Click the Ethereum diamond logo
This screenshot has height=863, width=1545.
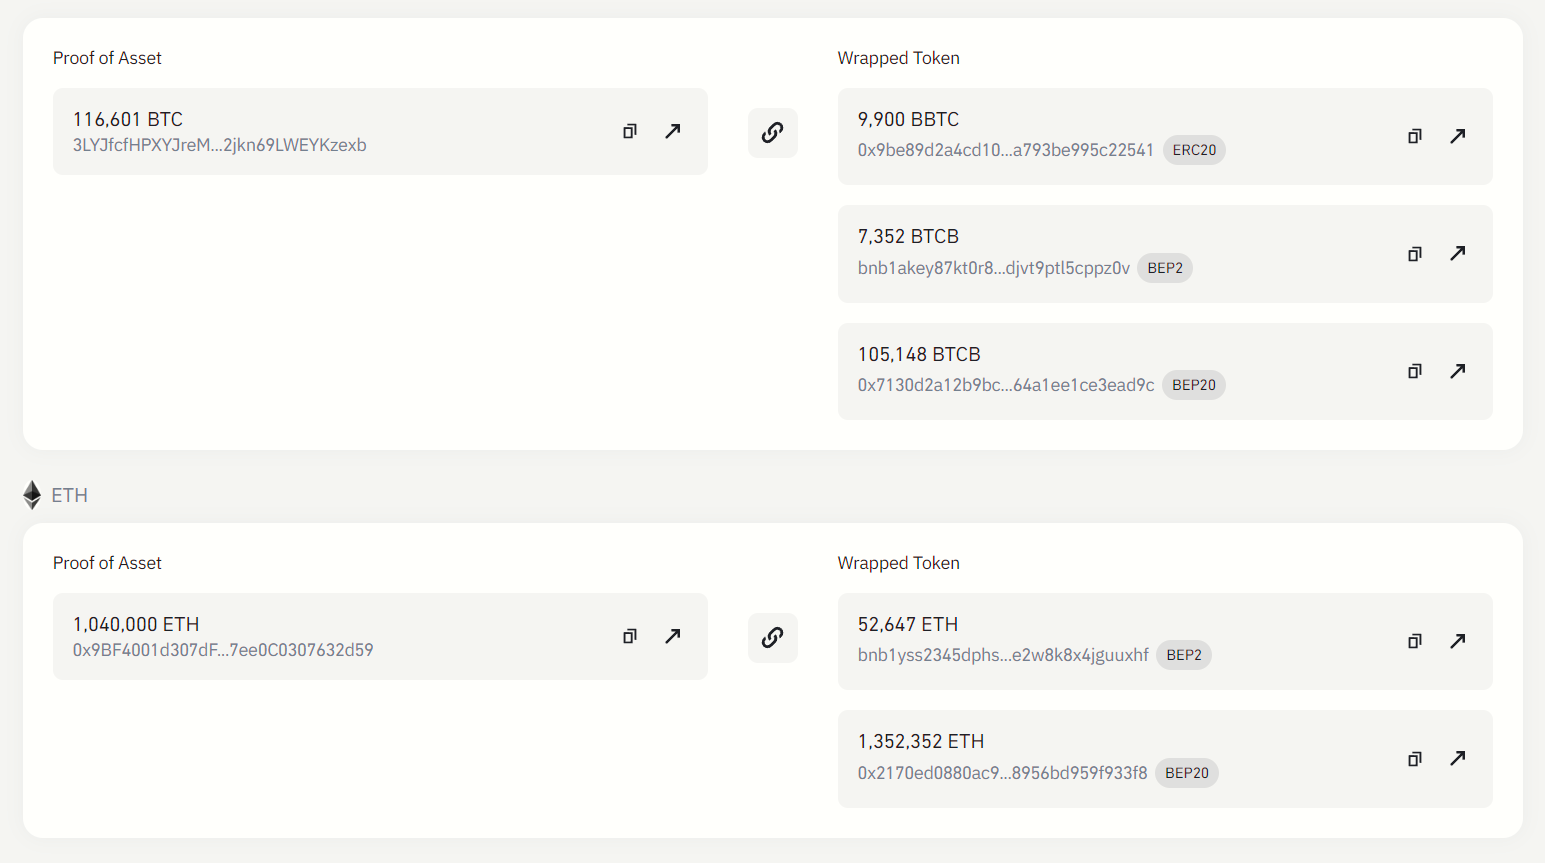(x=32, y=495)
